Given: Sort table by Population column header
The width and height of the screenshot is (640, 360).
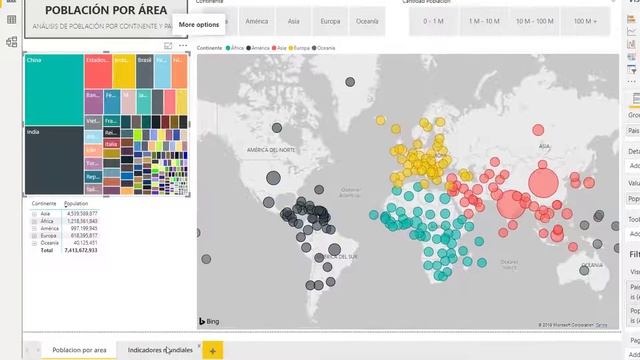Looking at the screenshot, I should pyautogui.click(x=76, y=204).
